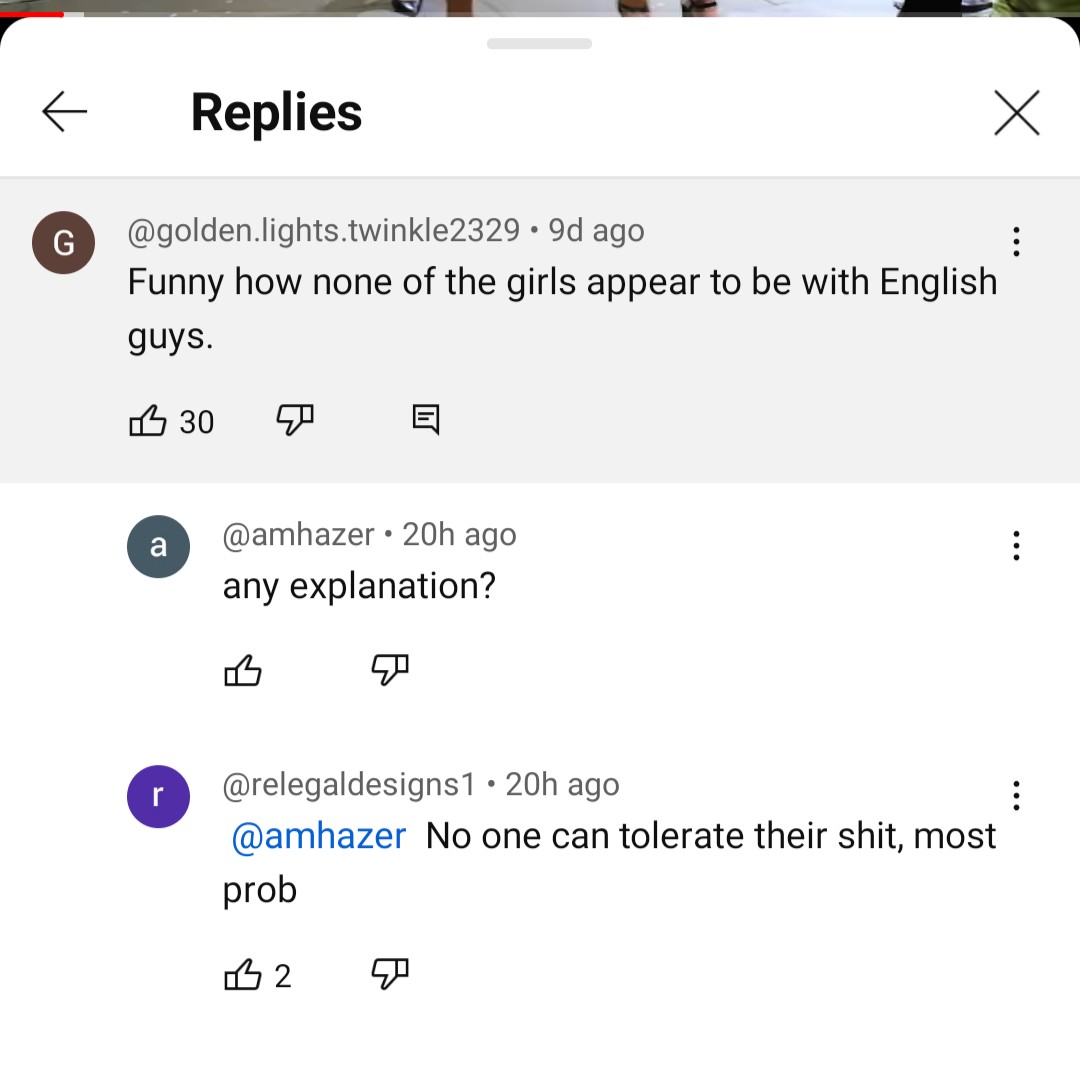Open the @relegaldesigns1 username
Viewport: 1080px width, 1082px height.
[x=349, y=785]
